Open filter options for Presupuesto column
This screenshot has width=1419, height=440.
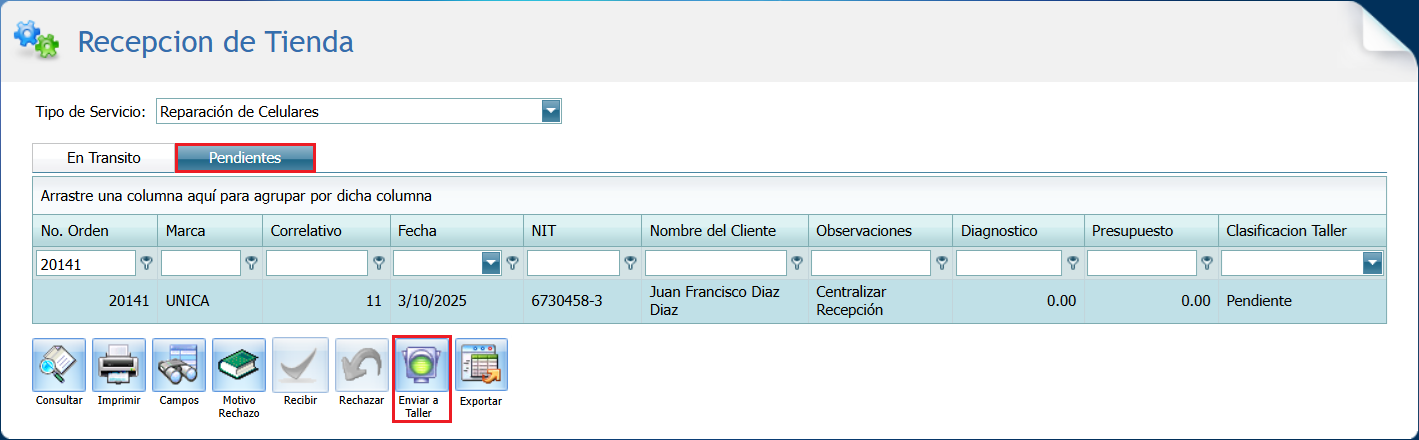[x=1207, y=263]
